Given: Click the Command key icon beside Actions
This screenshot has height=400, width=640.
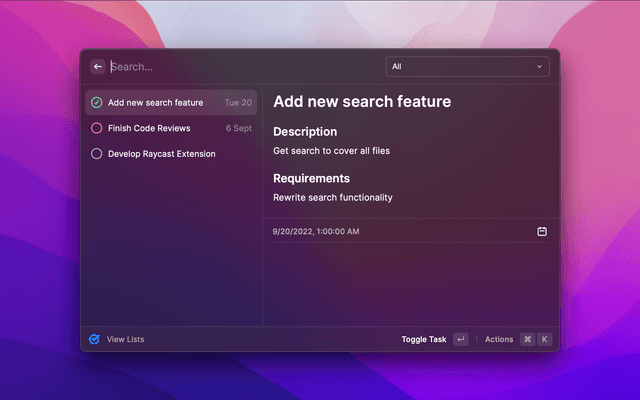Looking at the screenshot, I should [527, 339].
